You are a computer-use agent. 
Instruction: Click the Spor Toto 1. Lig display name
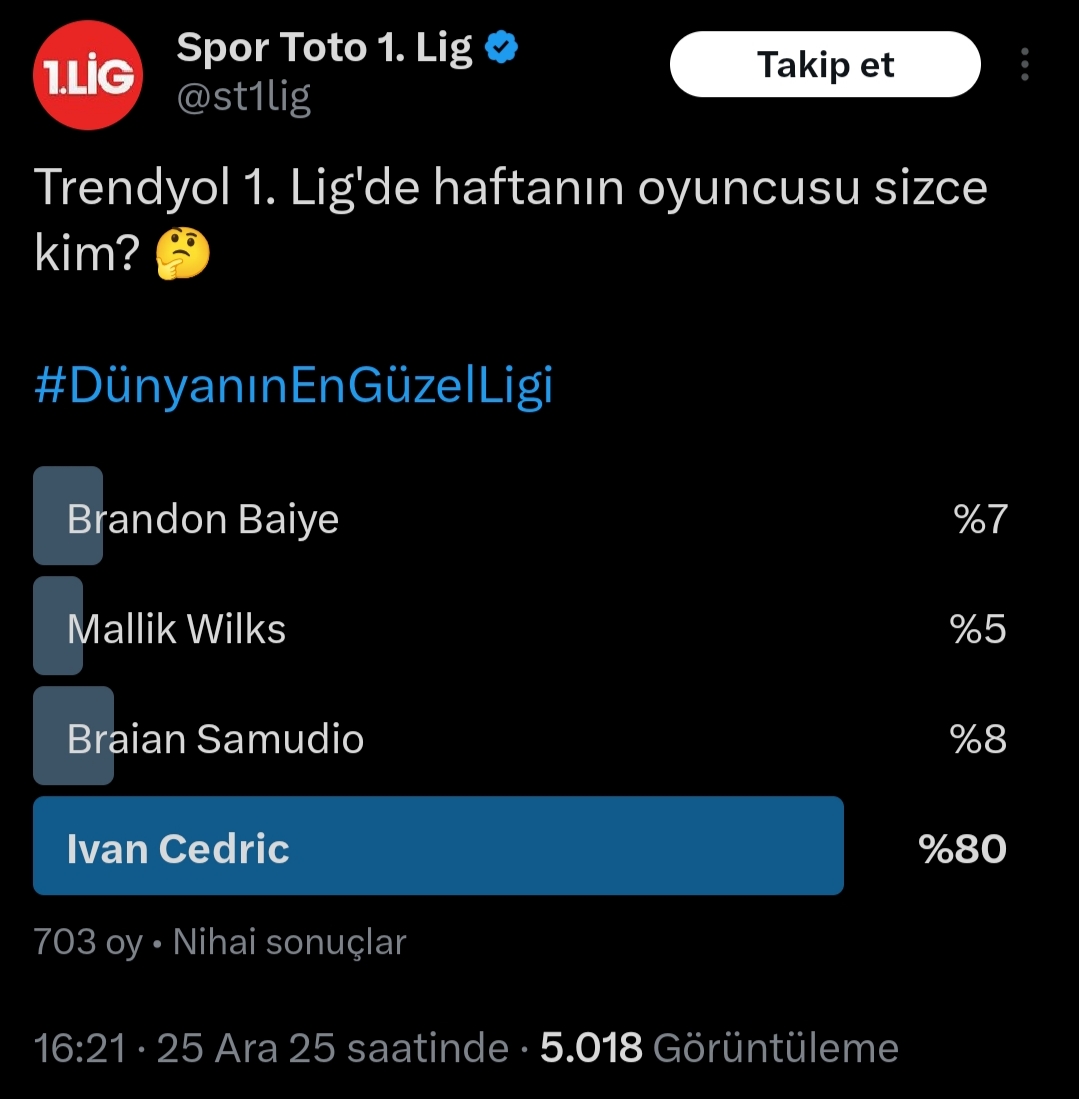coord(324,48)
